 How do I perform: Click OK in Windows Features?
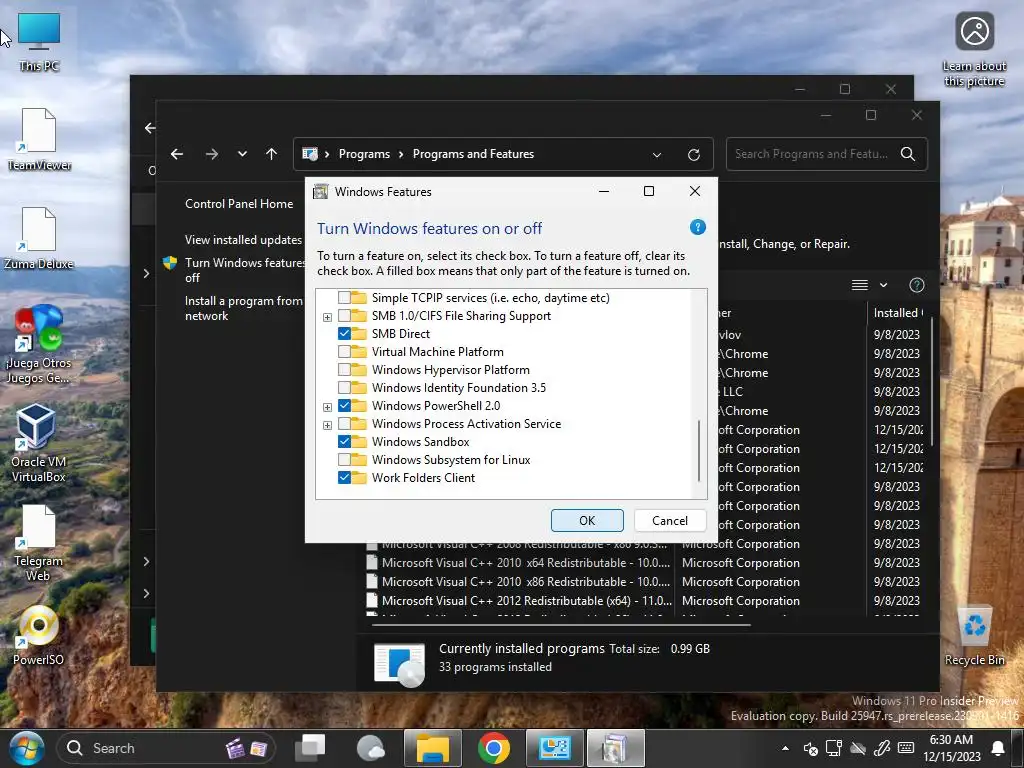tap(587, 520)
